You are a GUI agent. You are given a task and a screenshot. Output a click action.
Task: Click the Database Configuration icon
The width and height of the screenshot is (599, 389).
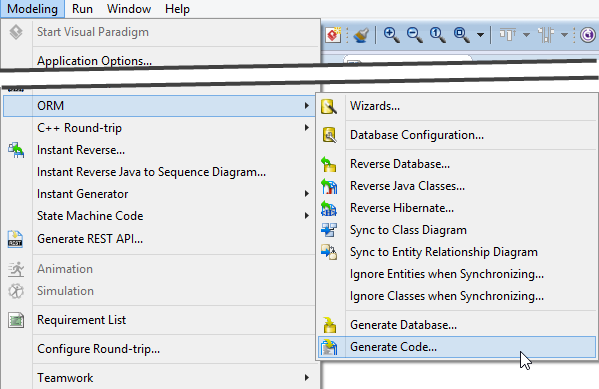tap(329, 135)
